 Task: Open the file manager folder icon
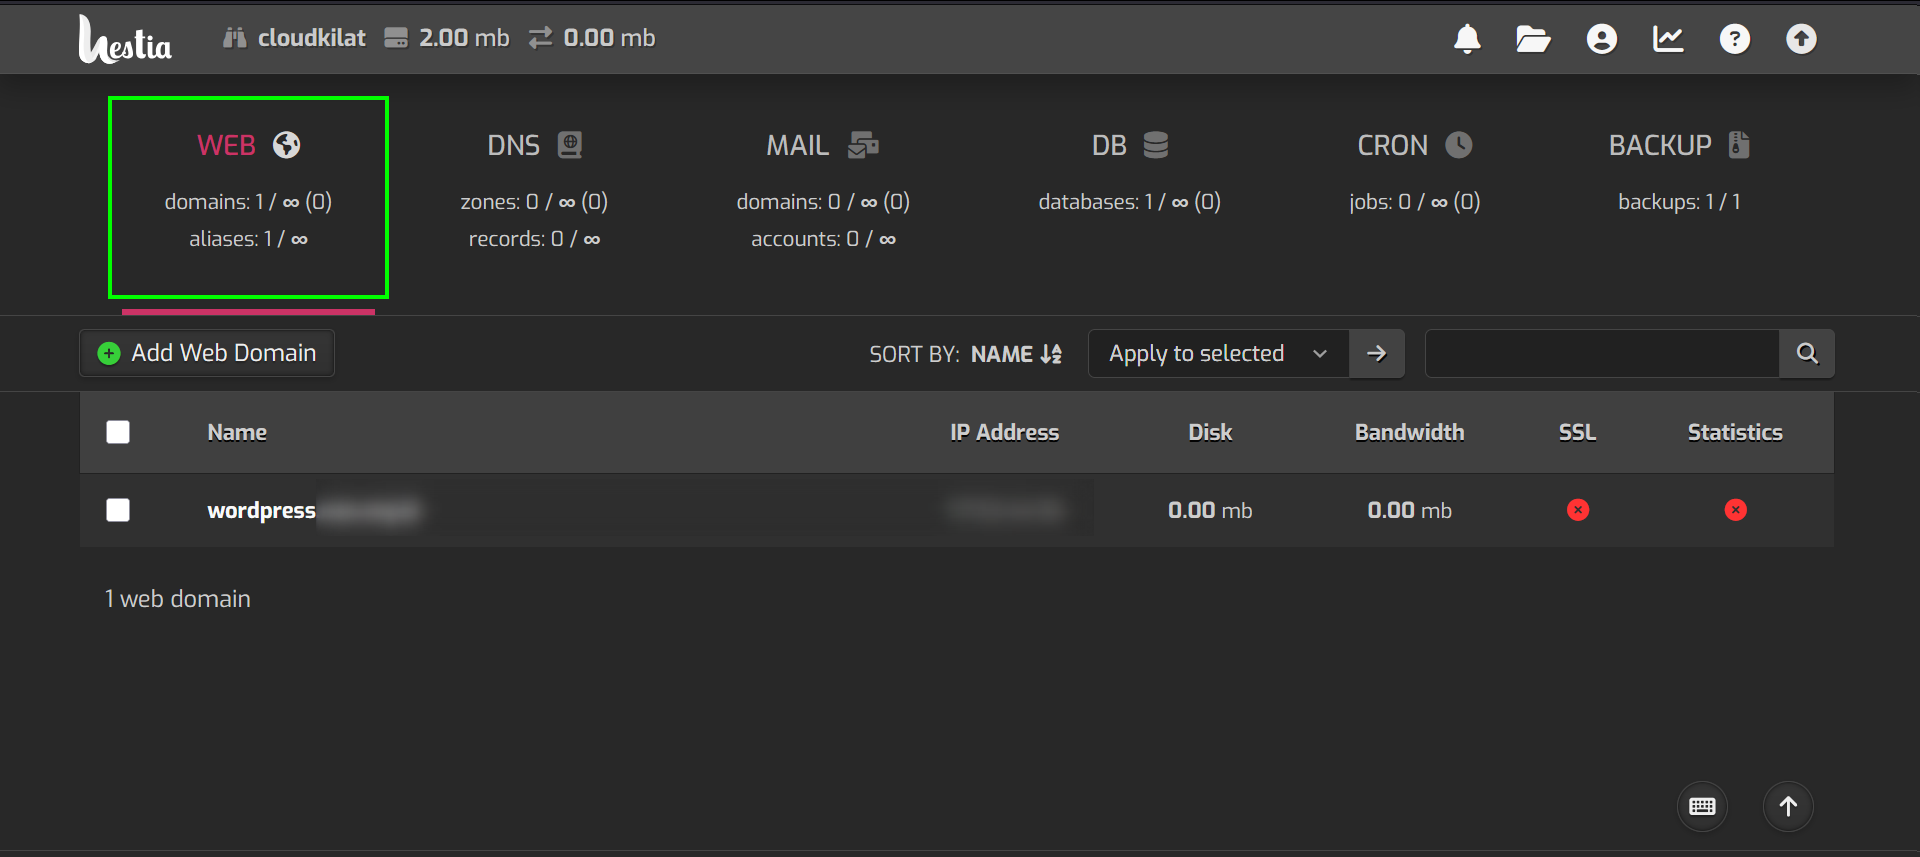pos(1533,39)
